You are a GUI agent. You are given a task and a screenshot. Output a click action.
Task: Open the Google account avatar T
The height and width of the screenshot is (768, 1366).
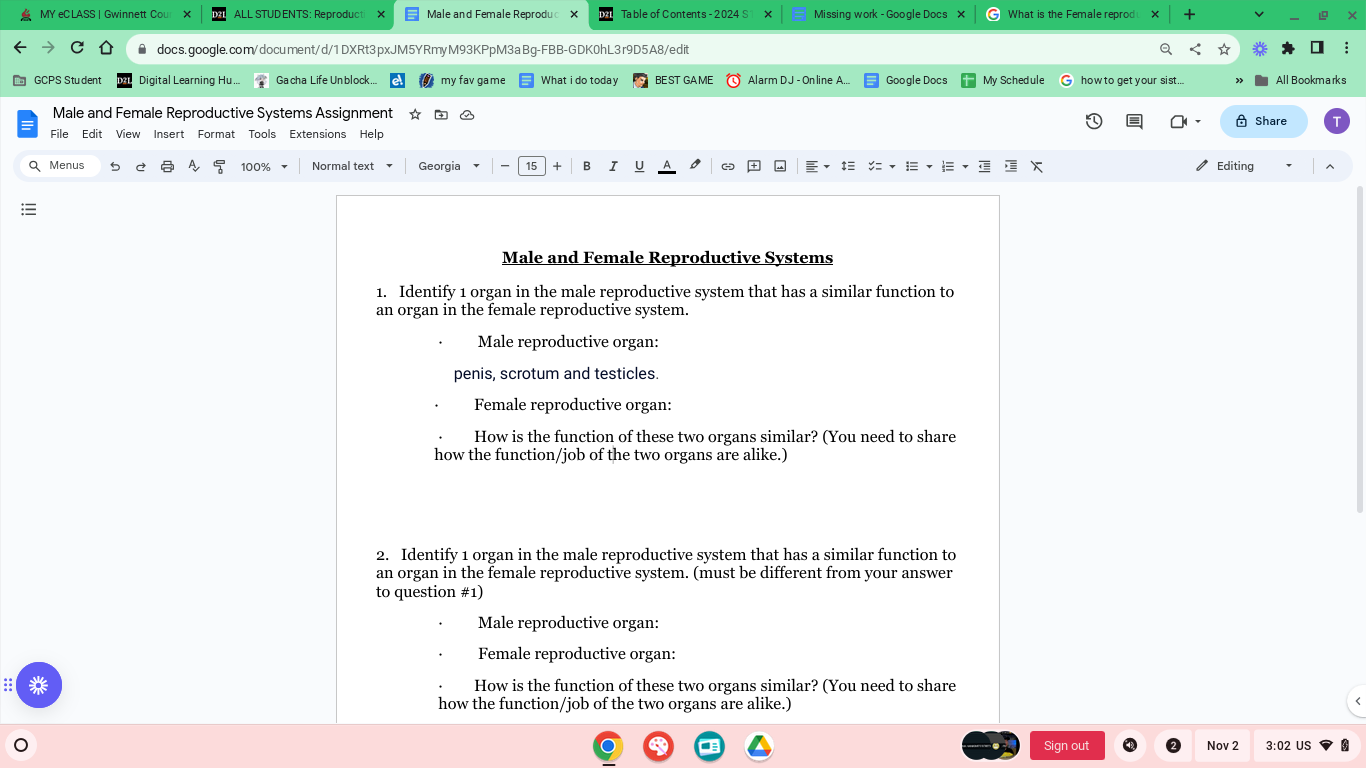pos(1337,121)
